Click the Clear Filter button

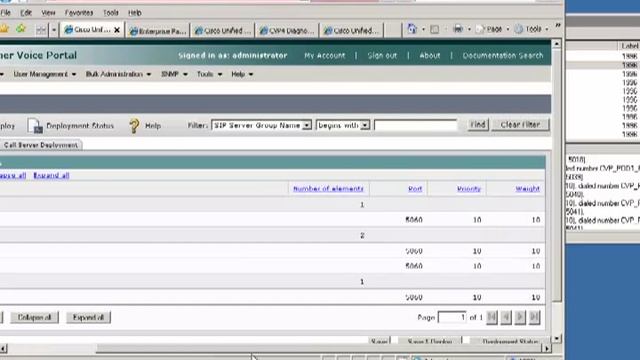pyautogui.click(x=520, y=124)
